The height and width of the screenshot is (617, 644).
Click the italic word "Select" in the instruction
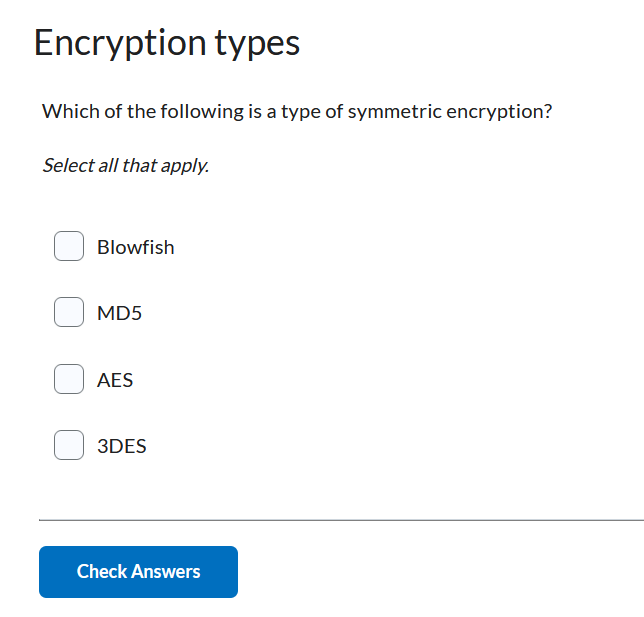(x=67, y=165)
